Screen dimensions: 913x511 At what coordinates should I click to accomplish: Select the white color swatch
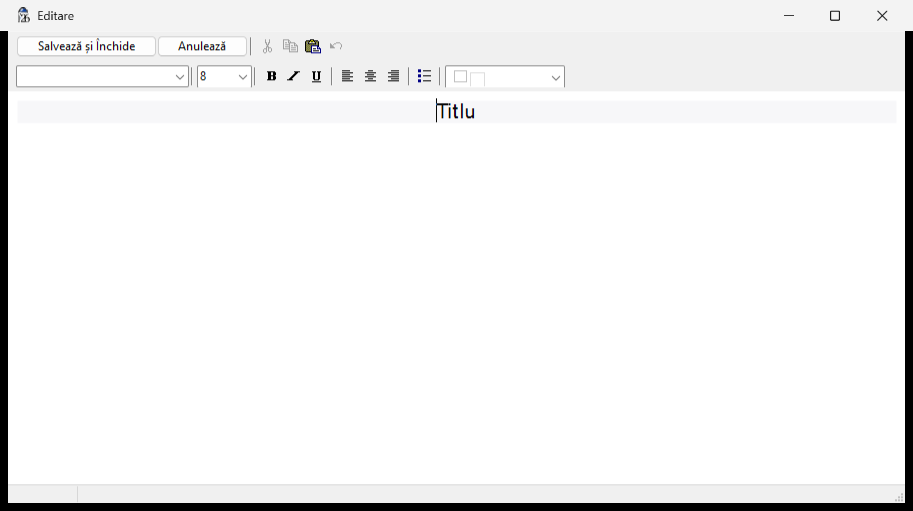pos(461,76)
